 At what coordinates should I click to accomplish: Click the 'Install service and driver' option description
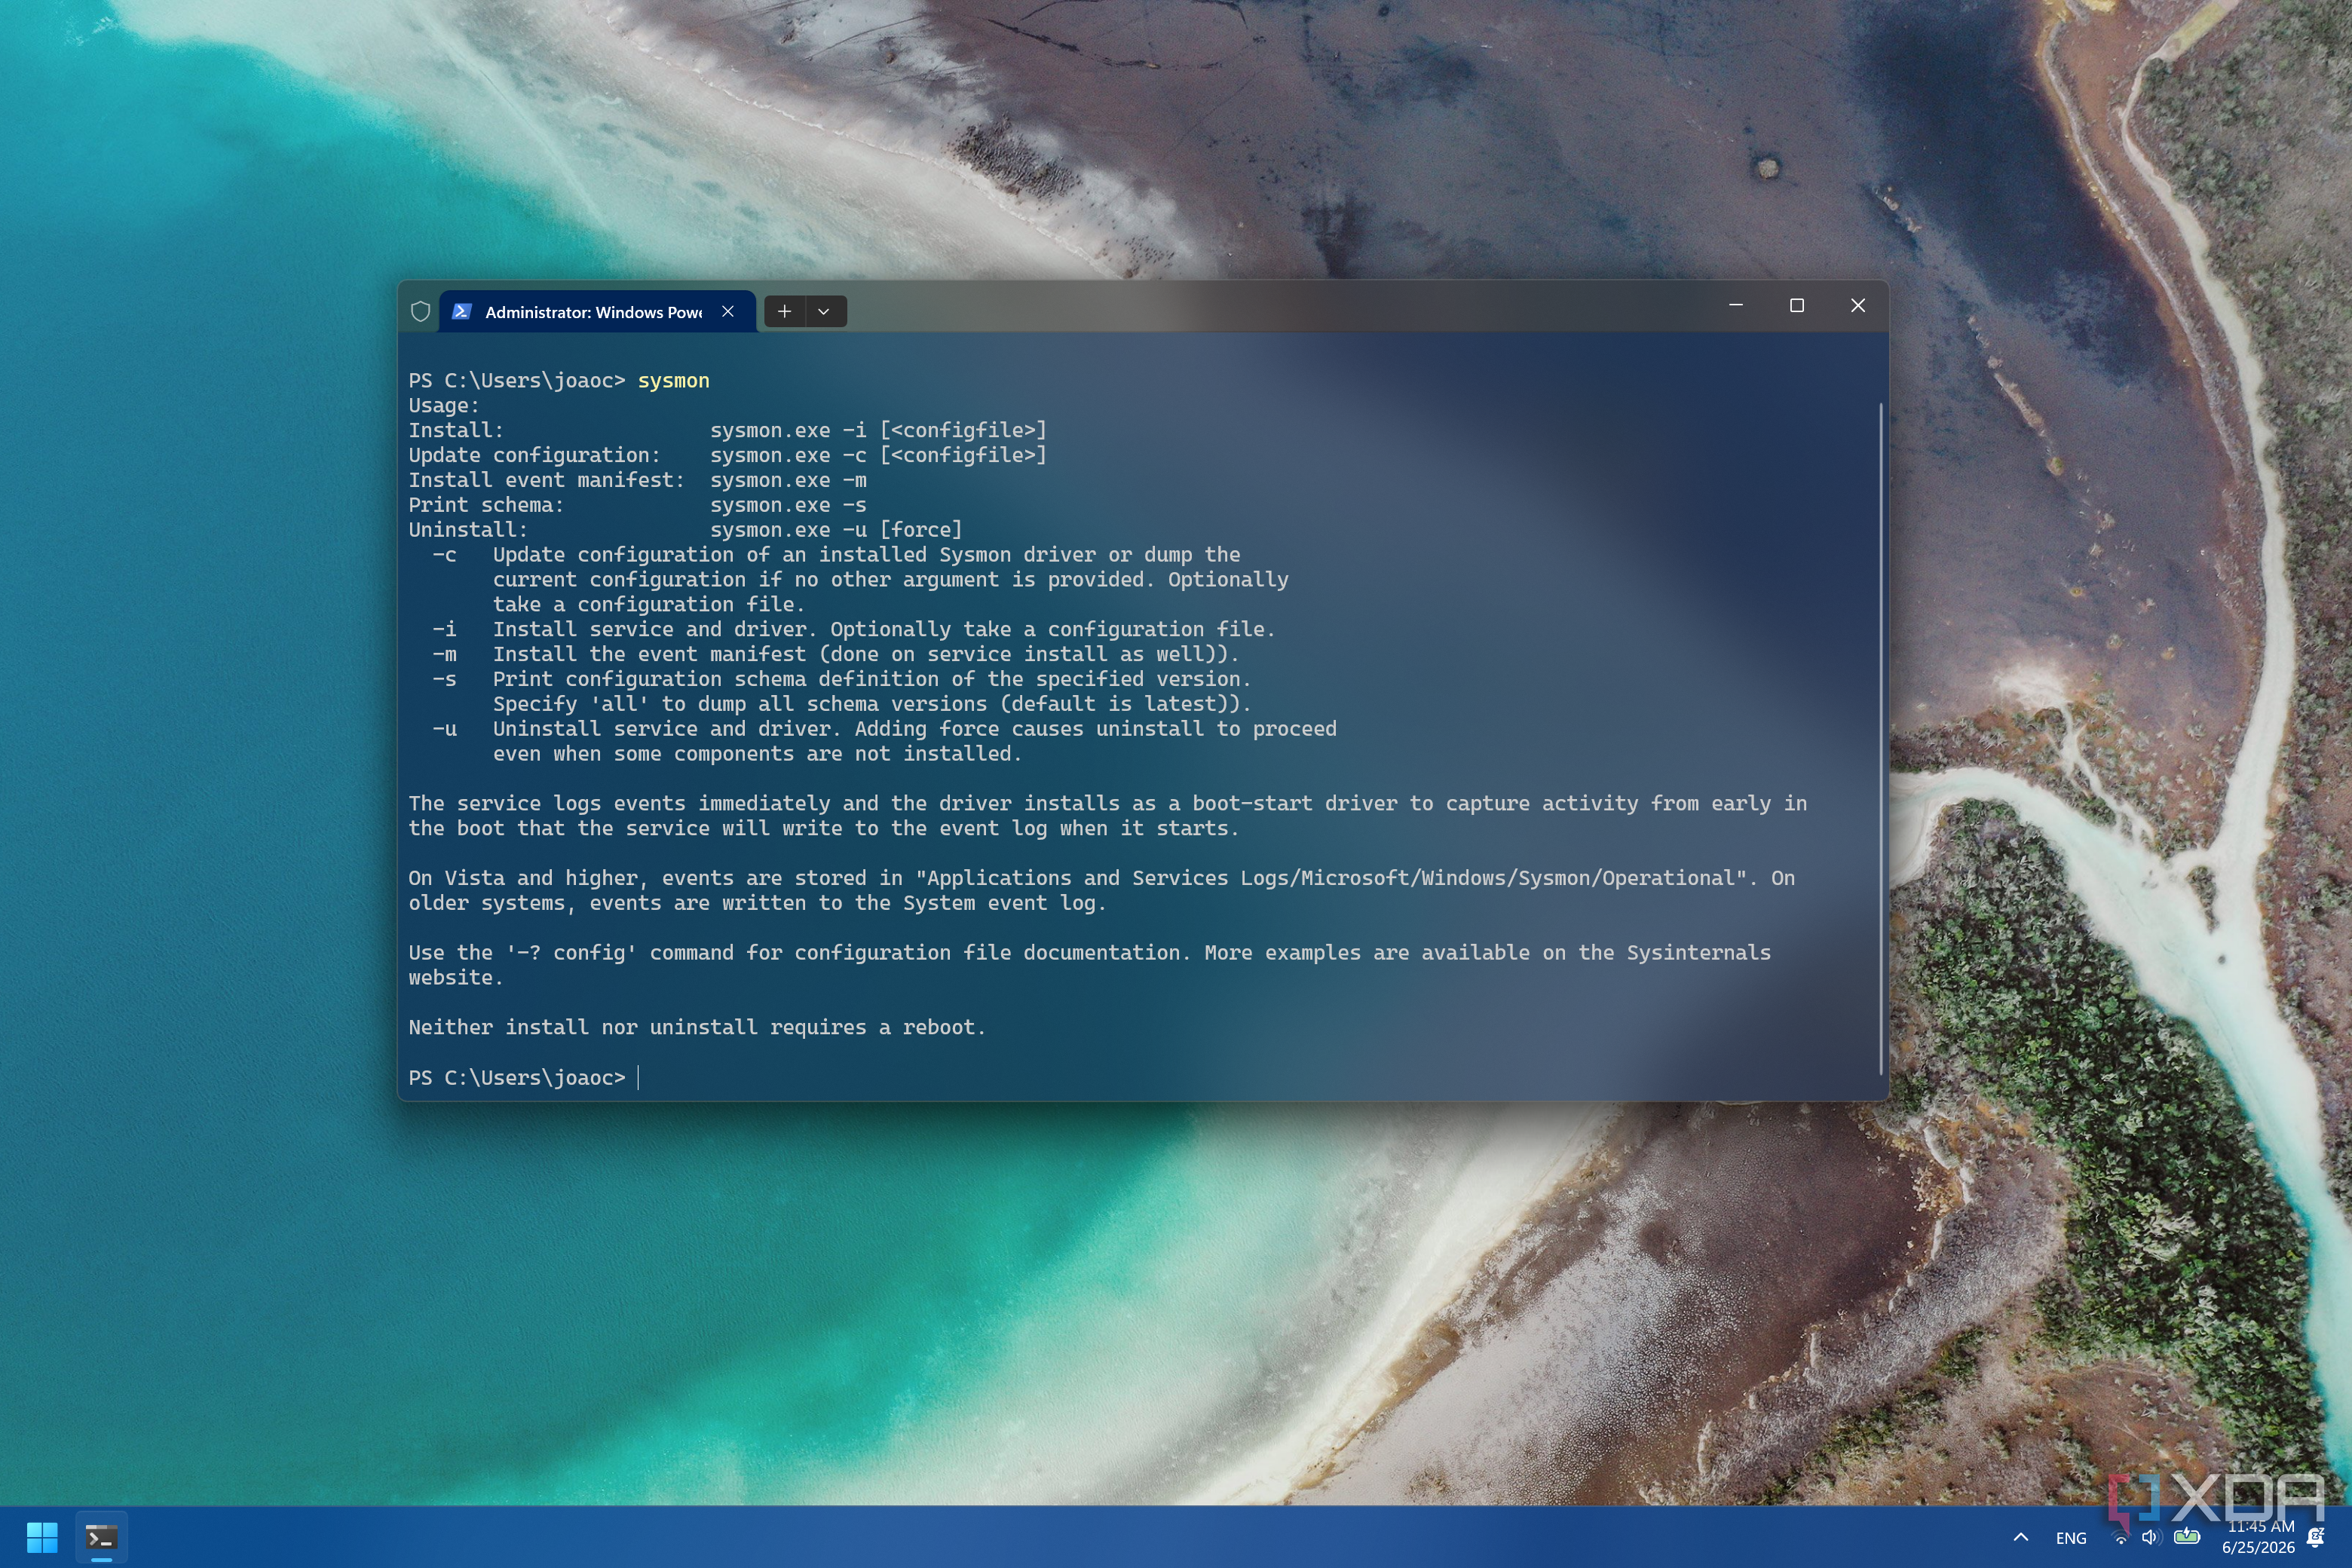click(x=884, y=630)
